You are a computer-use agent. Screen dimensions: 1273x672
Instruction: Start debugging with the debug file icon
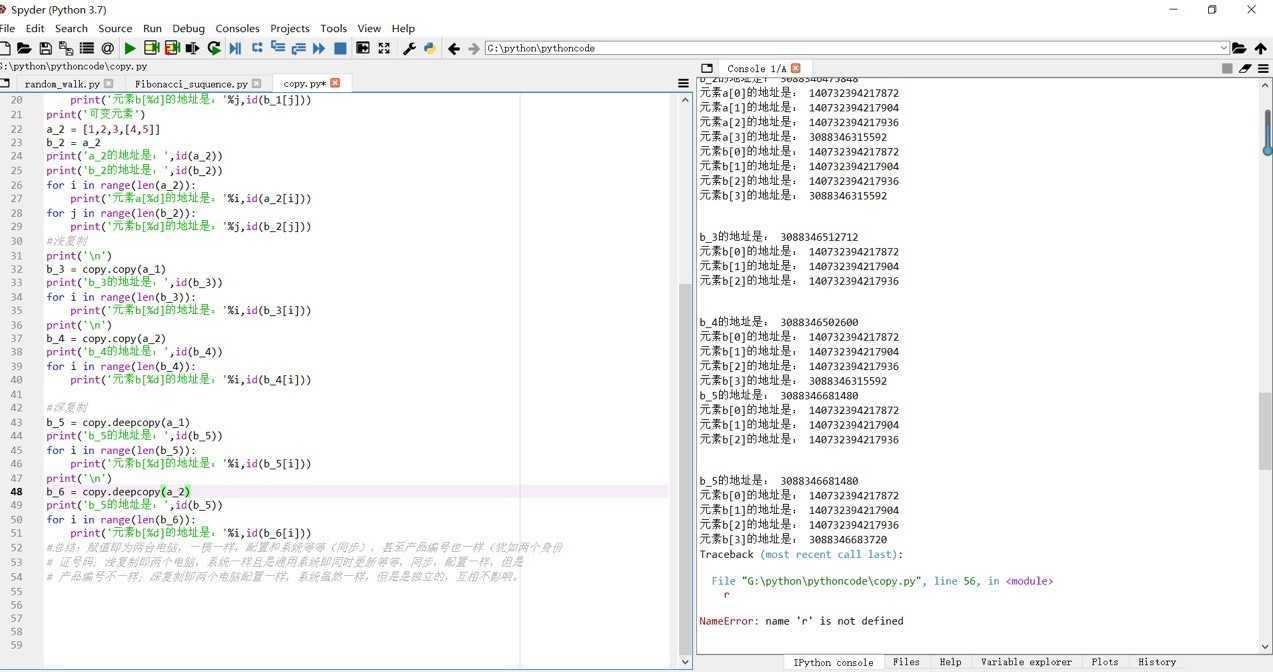(235, 48)
